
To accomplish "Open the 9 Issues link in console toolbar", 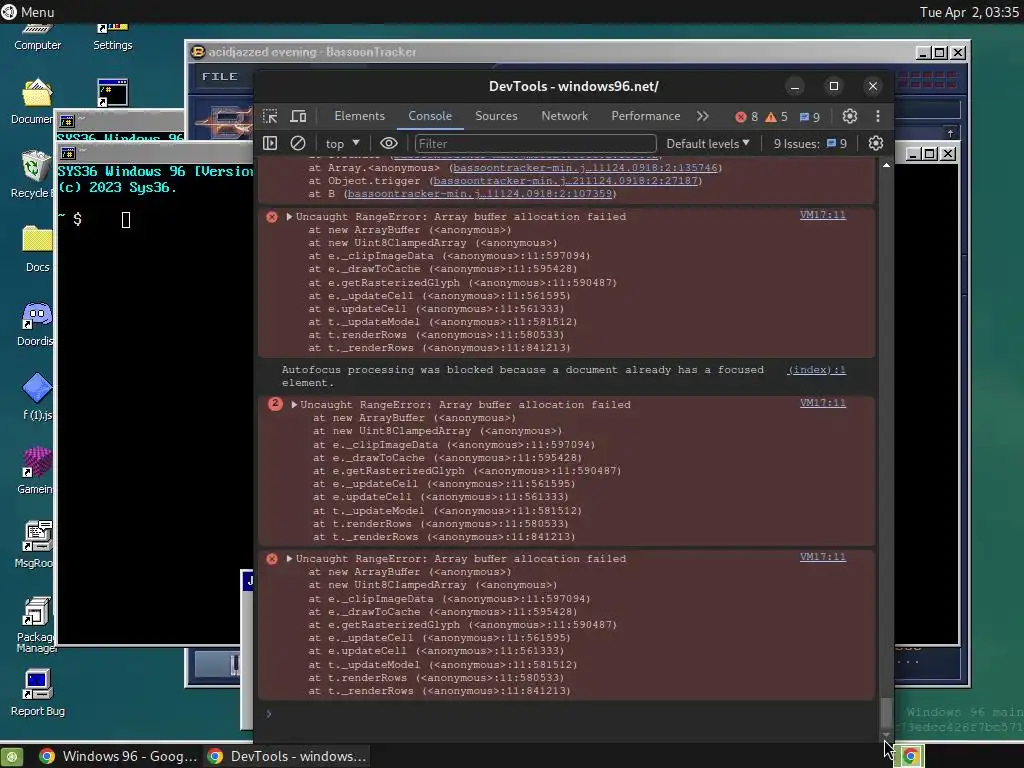I will (810, 144).
